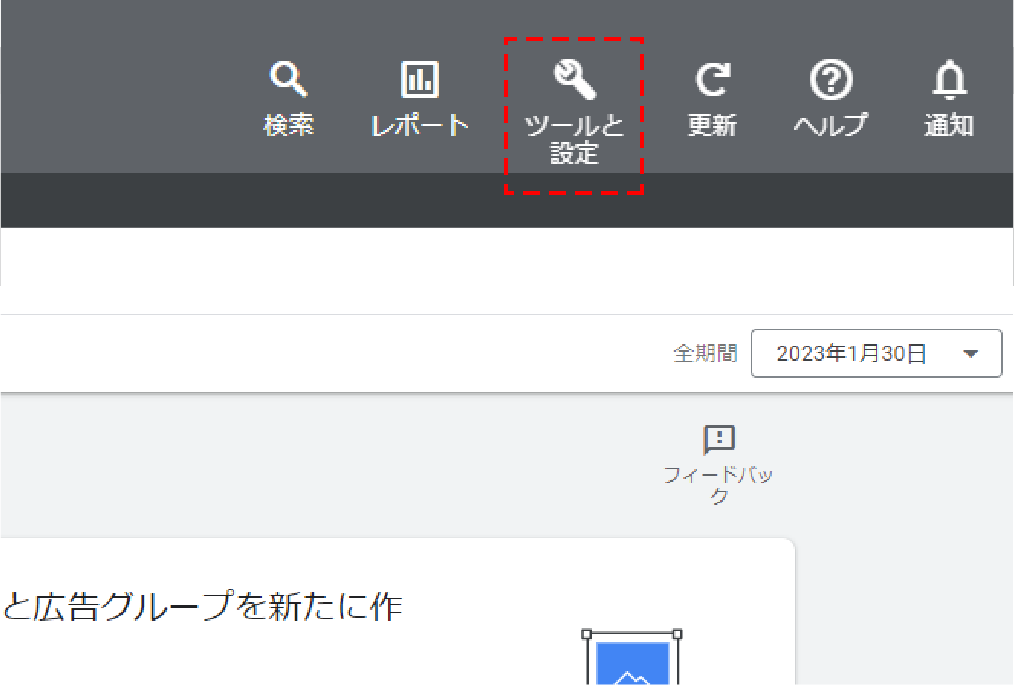Click the 更新 refresh icon
This screenshot has height=685, width=1014.
(x=712, y=79)
